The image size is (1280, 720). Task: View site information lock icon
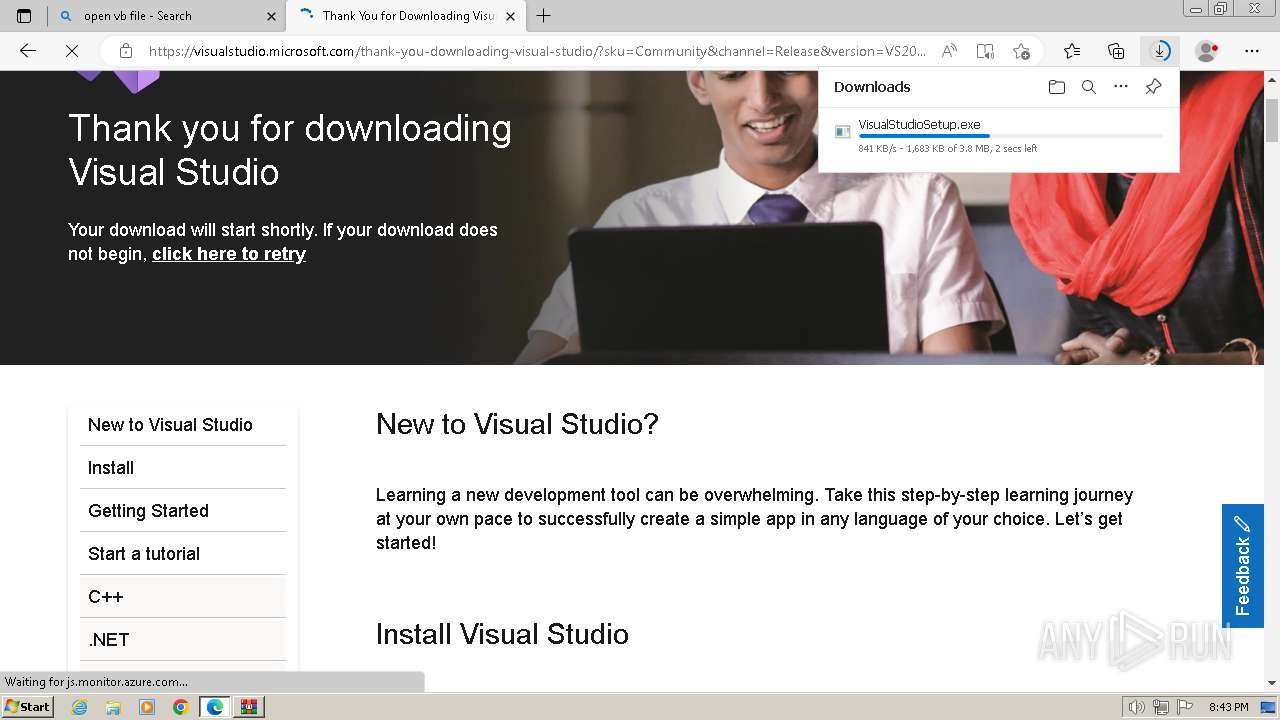(x=125, y=51)
